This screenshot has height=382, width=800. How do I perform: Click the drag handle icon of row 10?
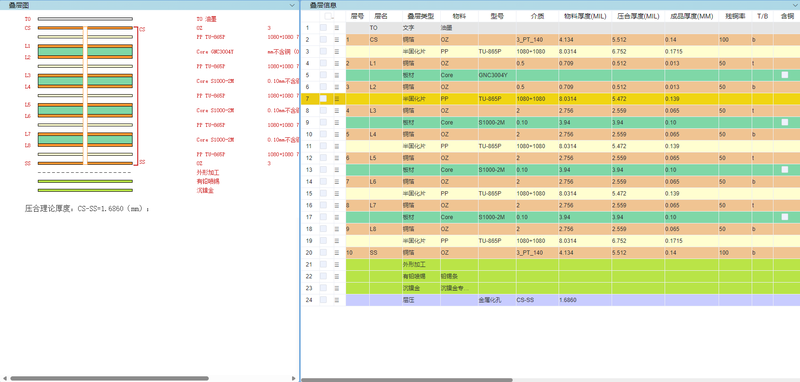coord(337,135)
